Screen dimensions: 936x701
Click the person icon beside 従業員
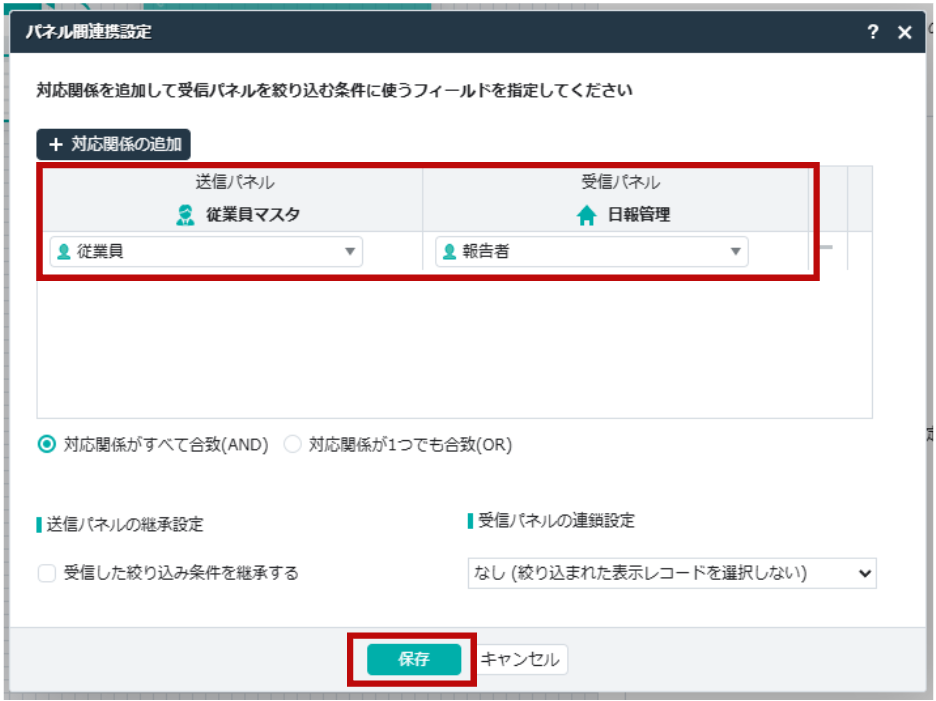coord(64,252)
